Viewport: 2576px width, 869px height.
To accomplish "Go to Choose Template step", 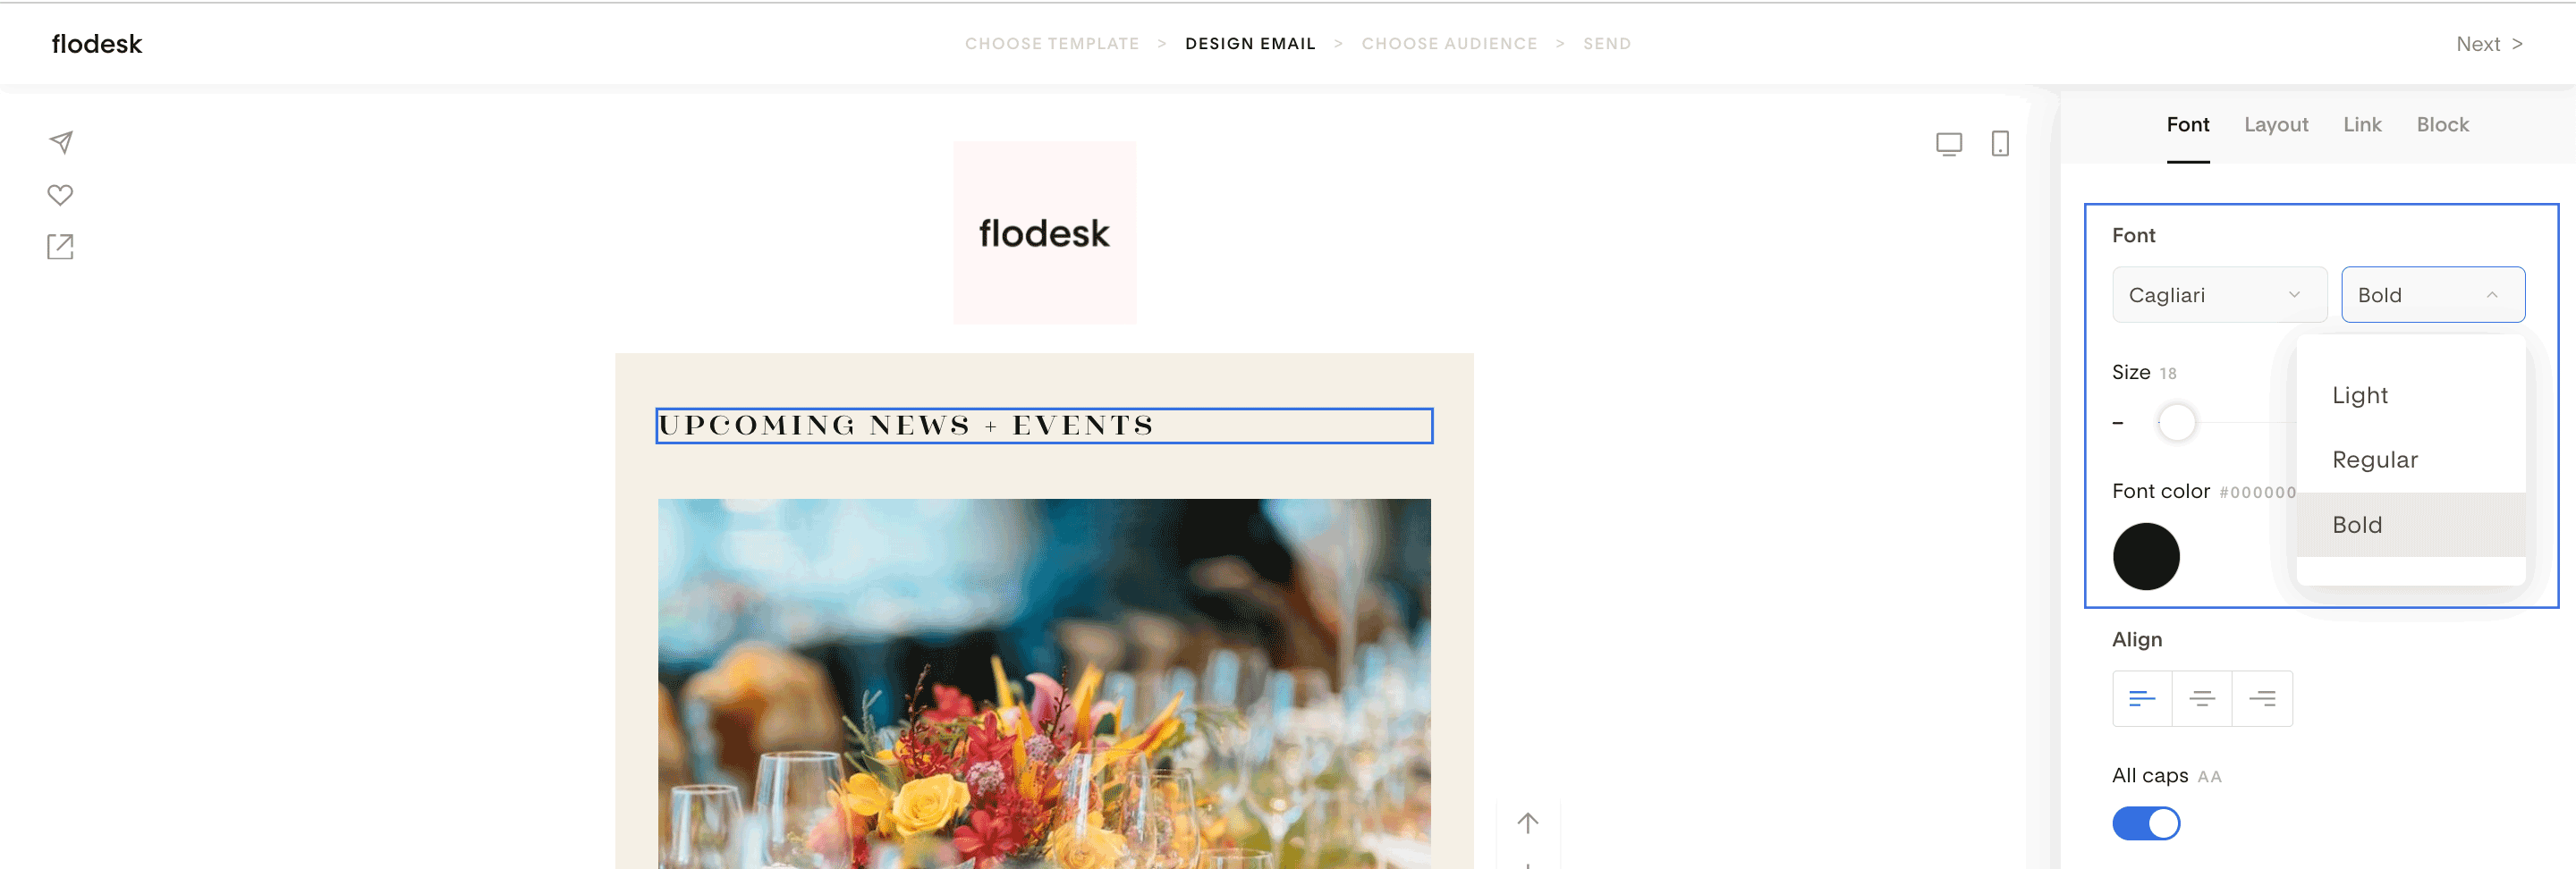I will pos(1051,44).
